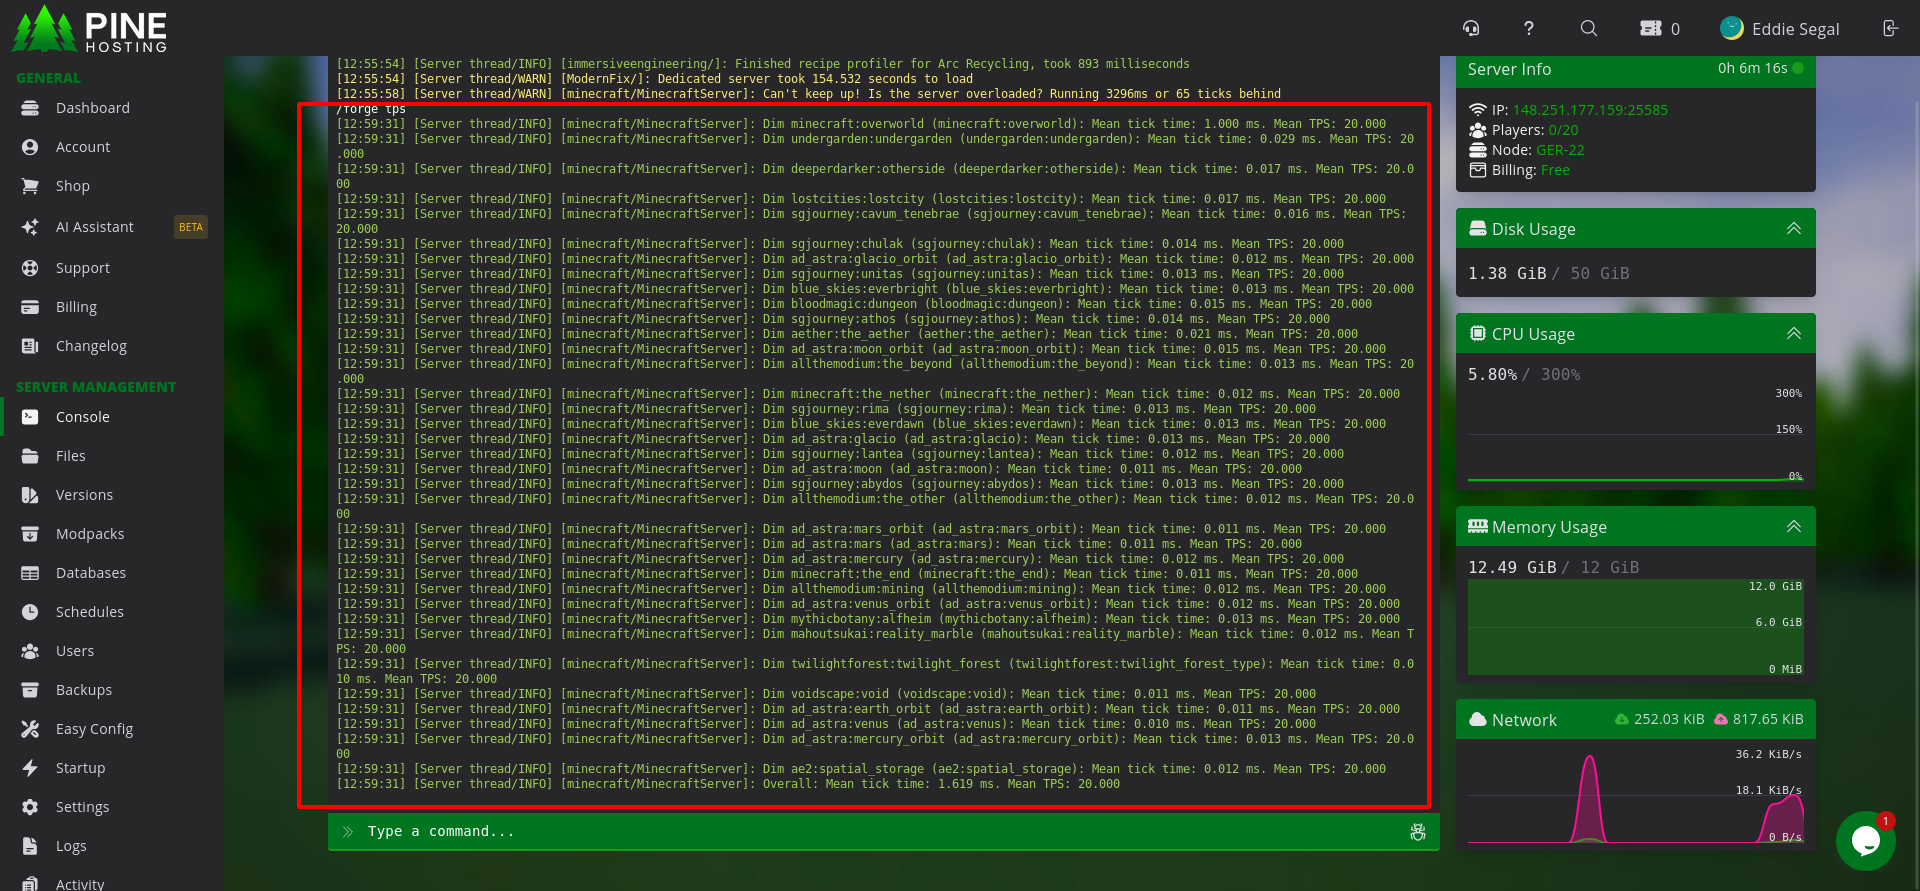Open the live chat bubble
The height and width of the screenshot is (891, 1920).
[1866, 841]
